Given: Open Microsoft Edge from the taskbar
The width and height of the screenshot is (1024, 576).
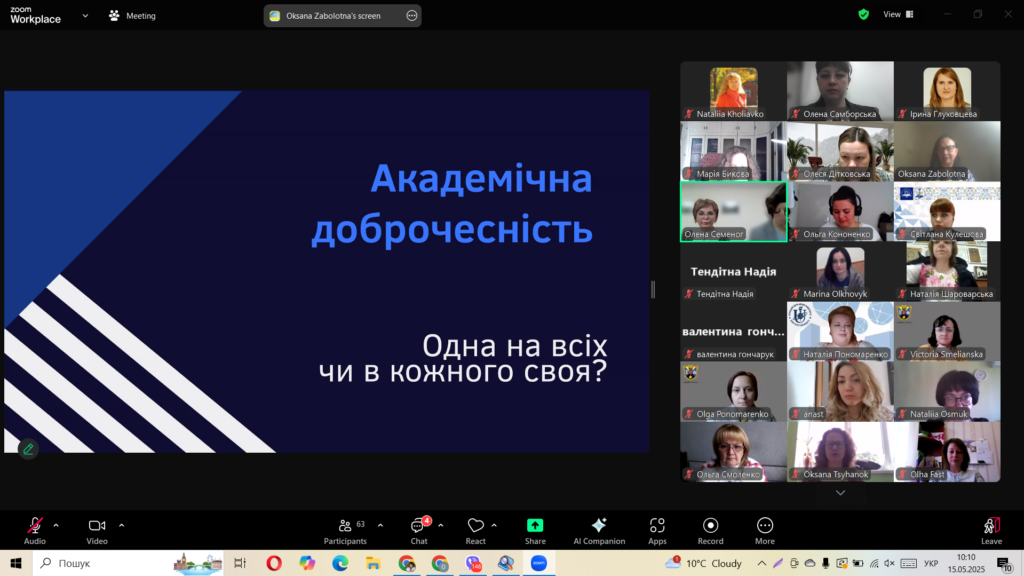Looking at the screenshot, I should point(340,563).
